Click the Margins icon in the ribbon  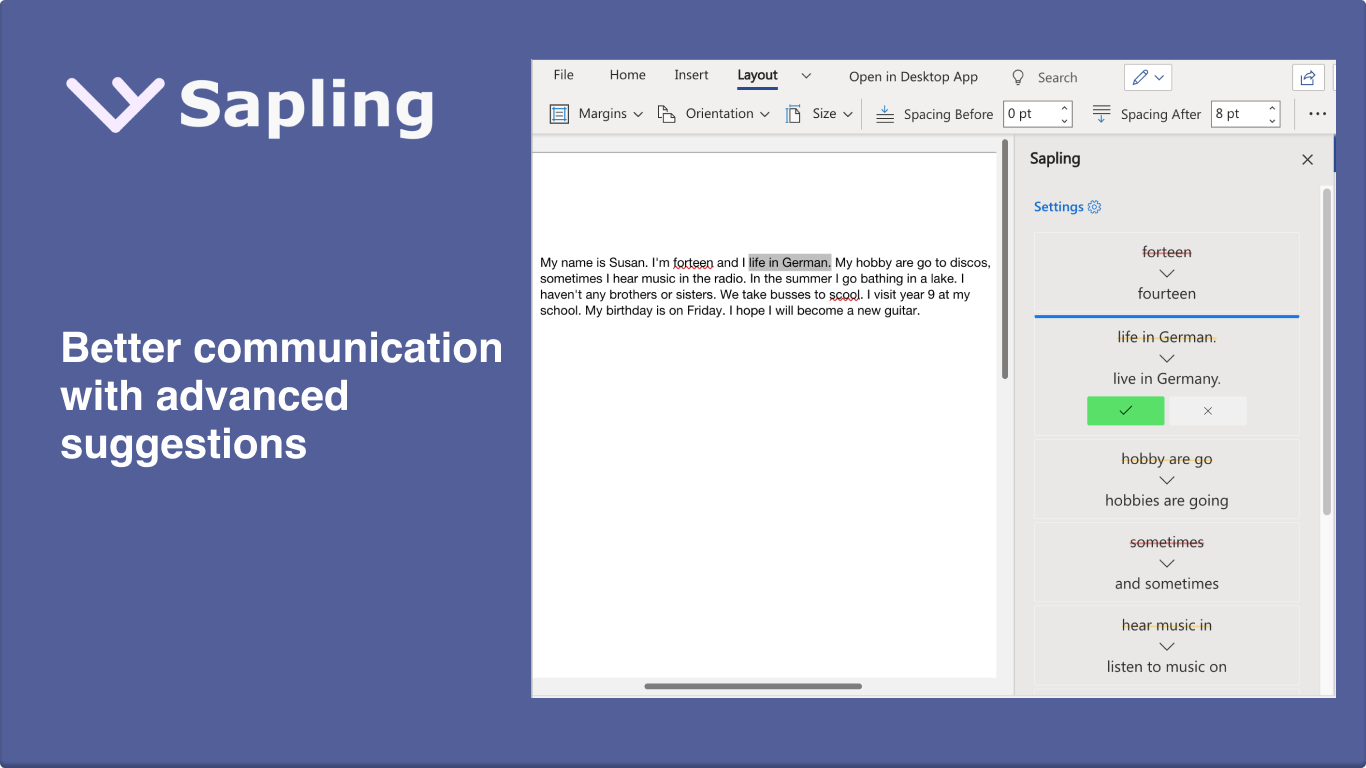click(x=559, y=114)
